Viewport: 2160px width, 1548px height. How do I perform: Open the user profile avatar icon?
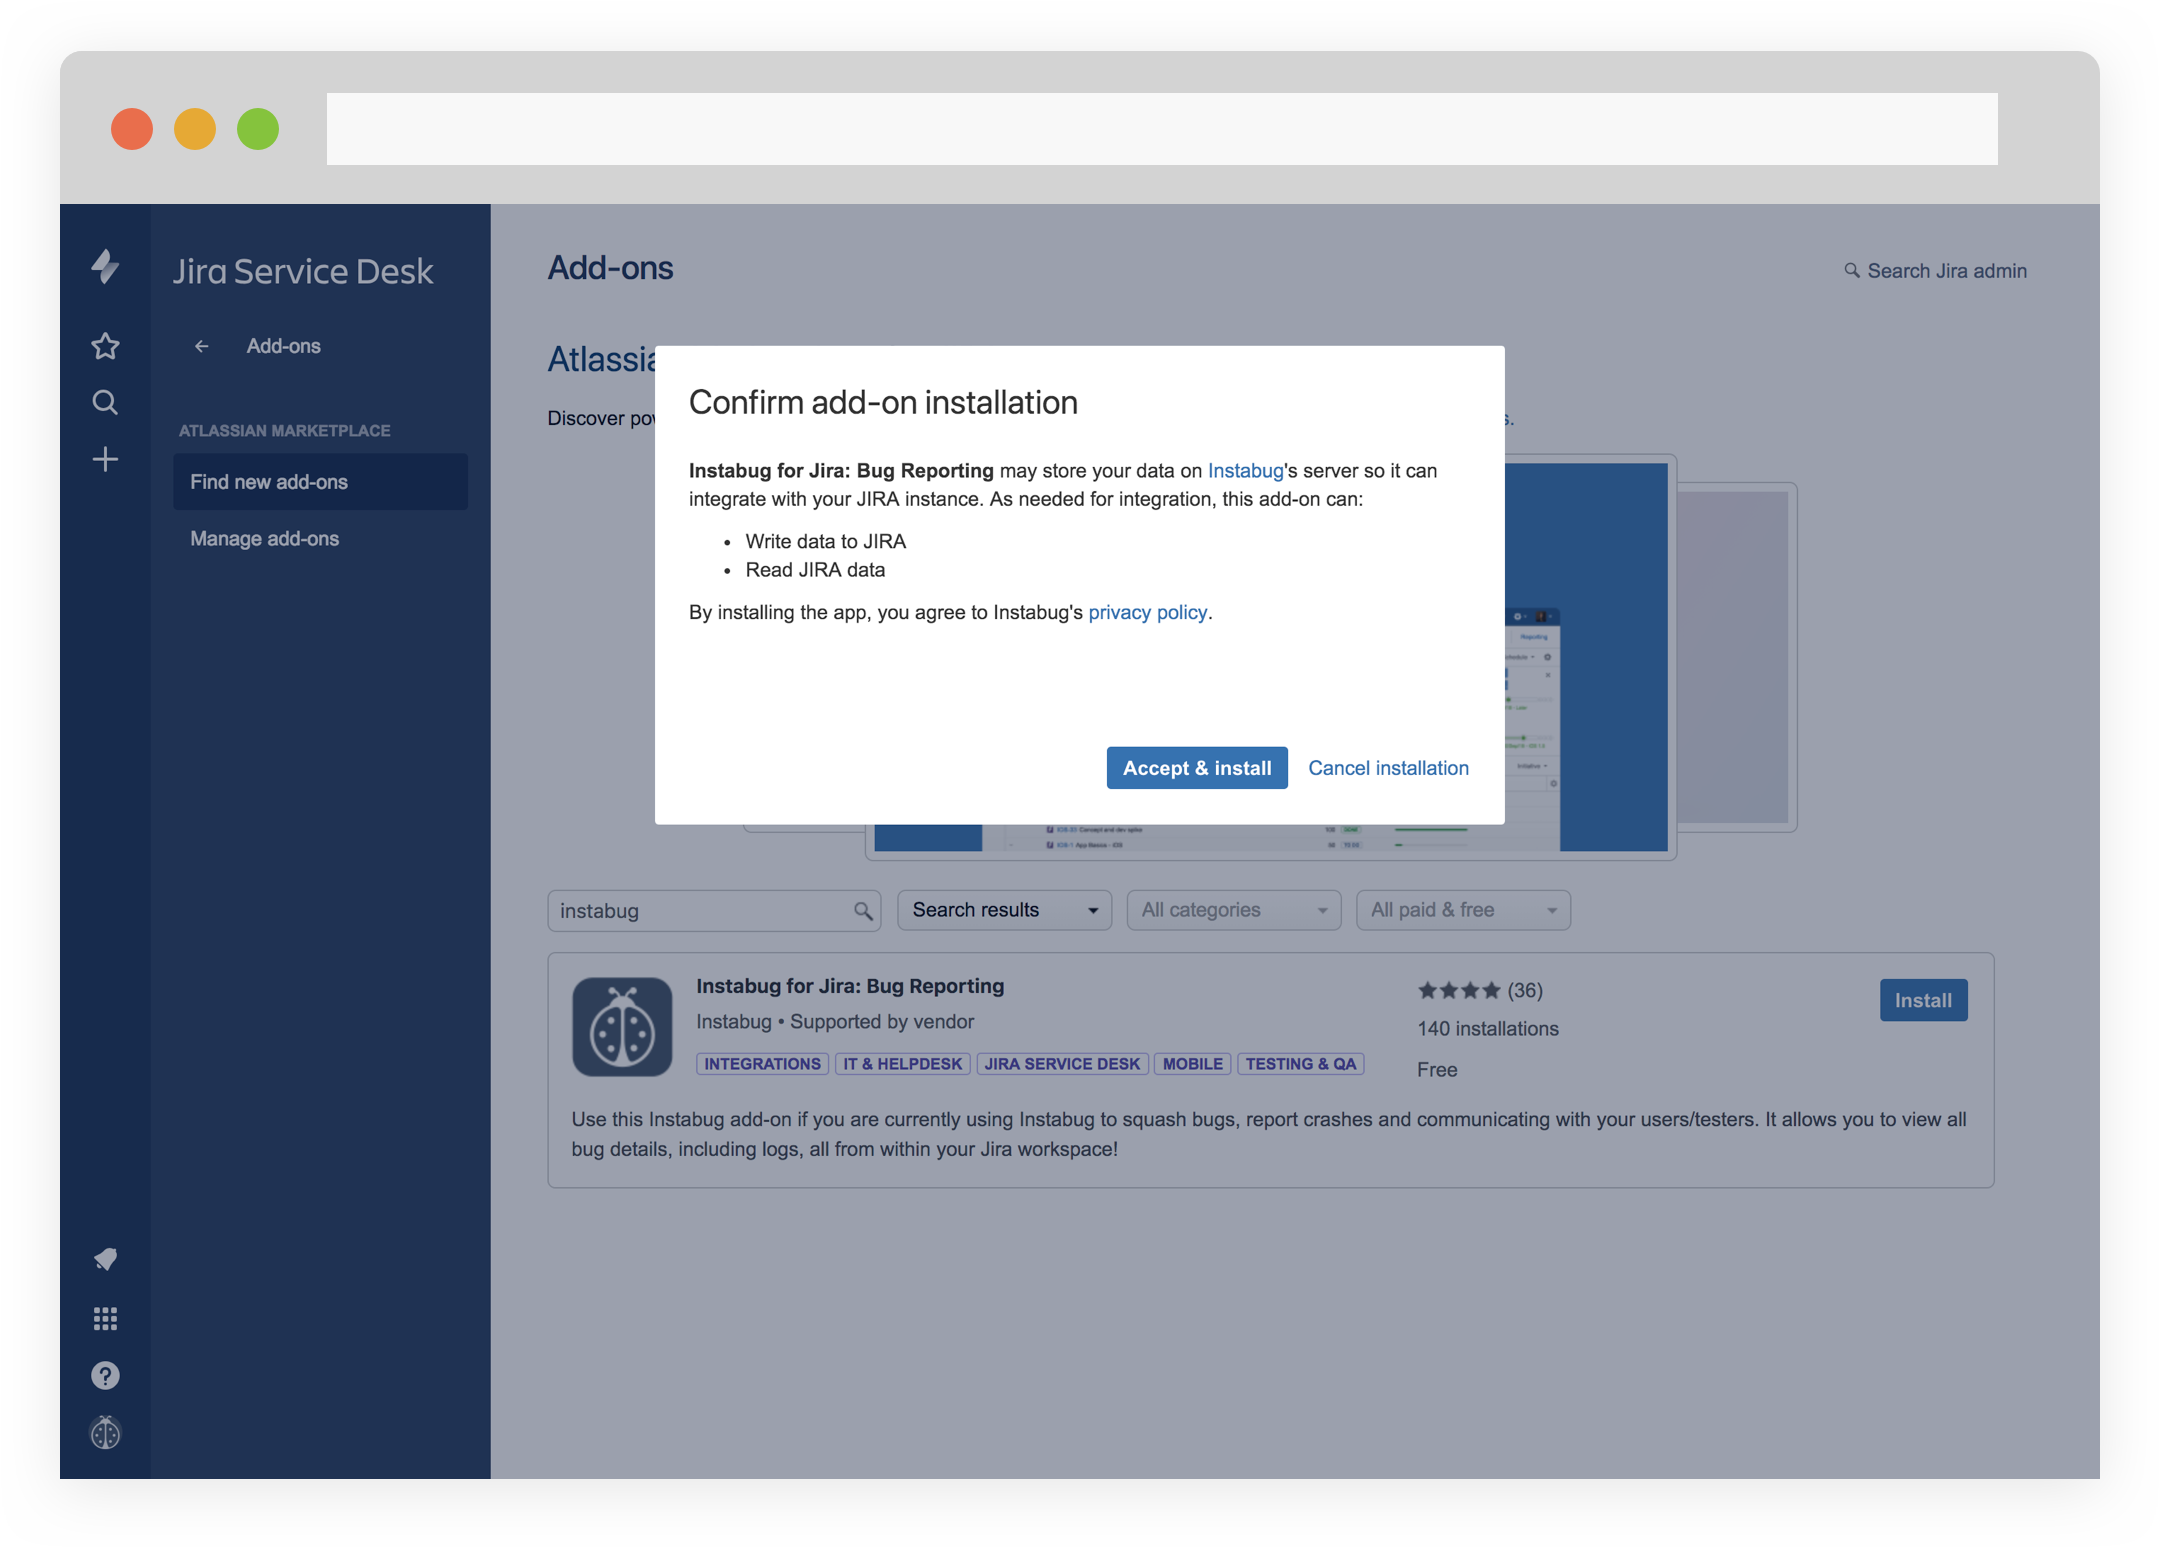tap(105, 1433)
